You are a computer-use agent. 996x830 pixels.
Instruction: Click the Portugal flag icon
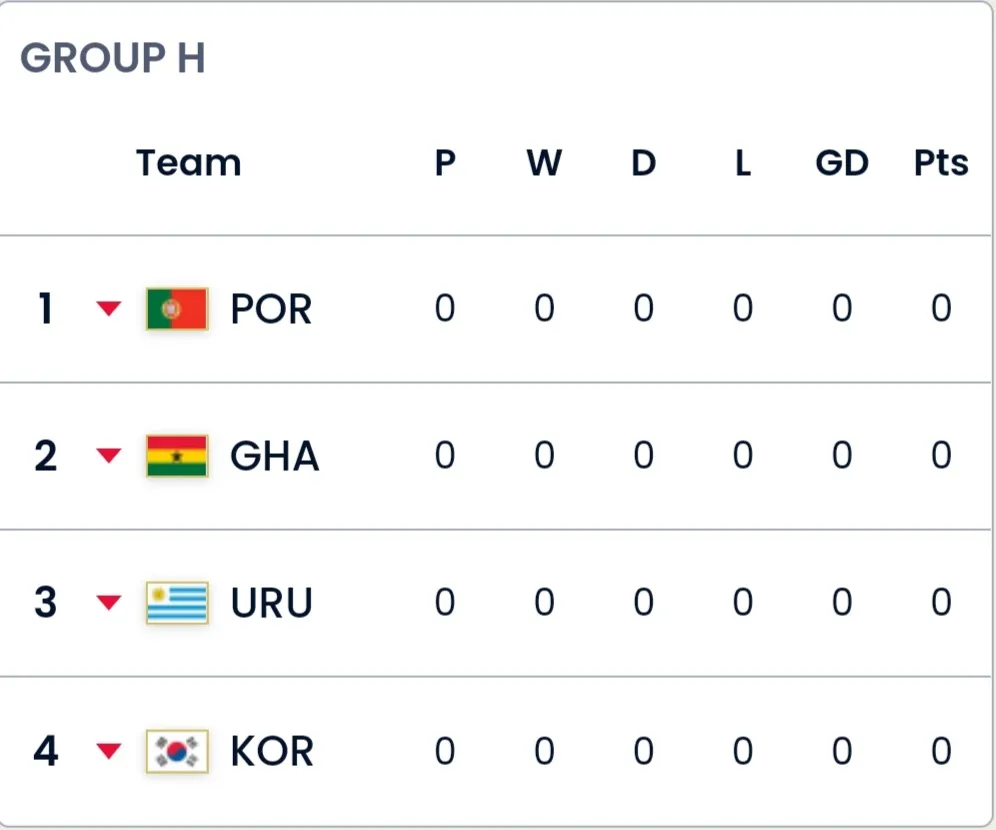point(177,309)
